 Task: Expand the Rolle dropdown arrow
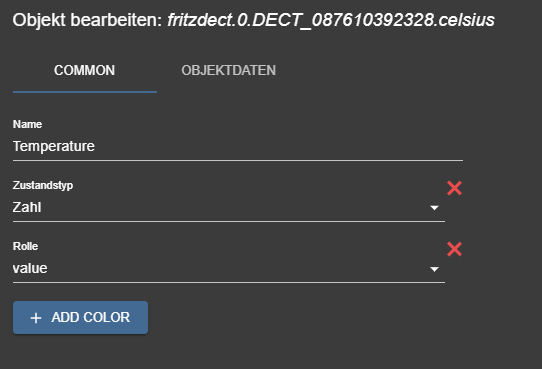click(434, 269)
